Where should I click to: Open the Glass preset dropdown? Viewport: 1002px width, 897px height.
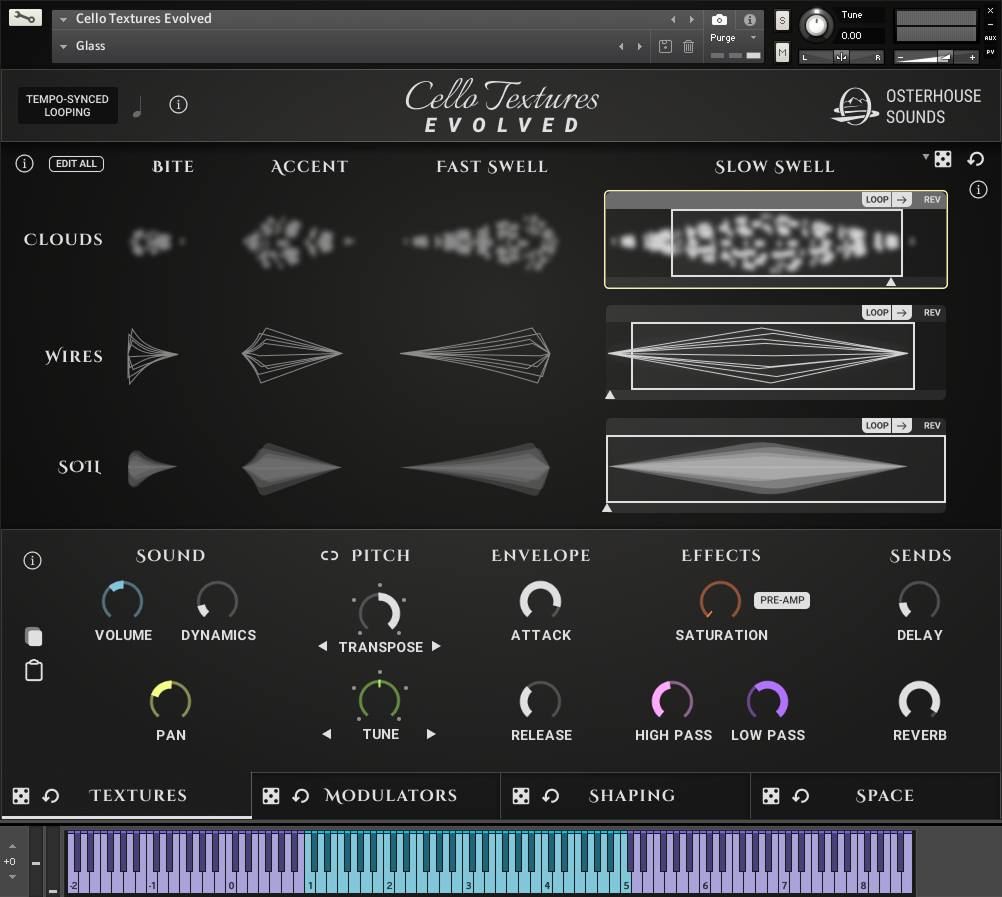pos(64,46)
